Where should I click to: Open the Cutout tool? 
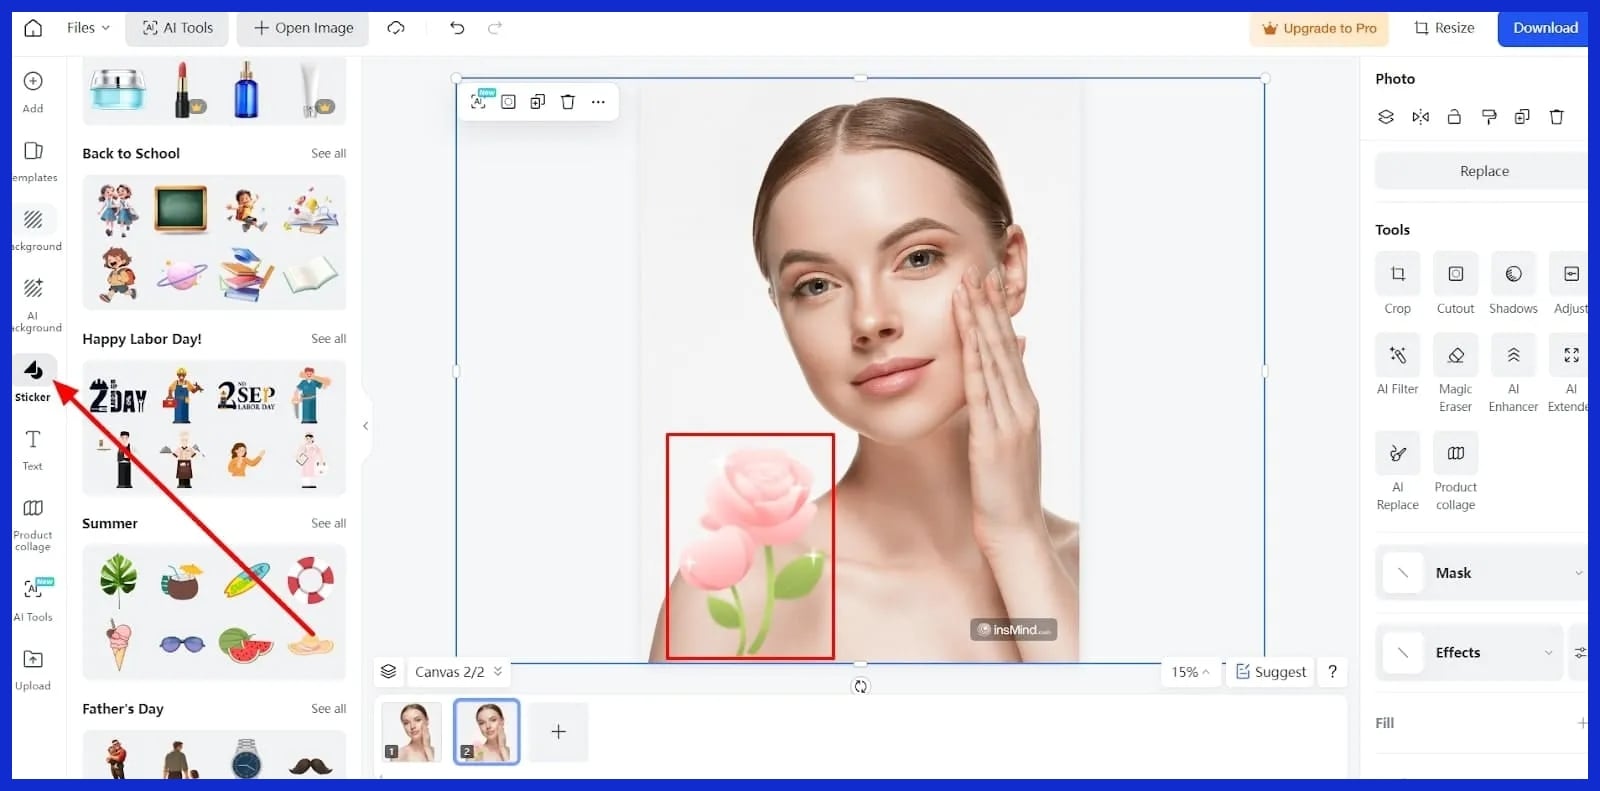[x=1455, y=275]
